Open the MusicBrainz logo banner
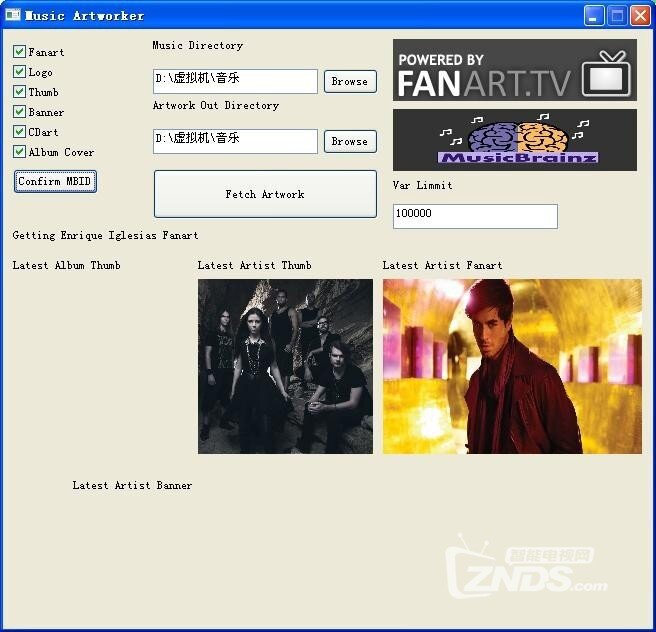Viewport: 656px width, 632px height. pyautogui.click(x=515, y=140)
